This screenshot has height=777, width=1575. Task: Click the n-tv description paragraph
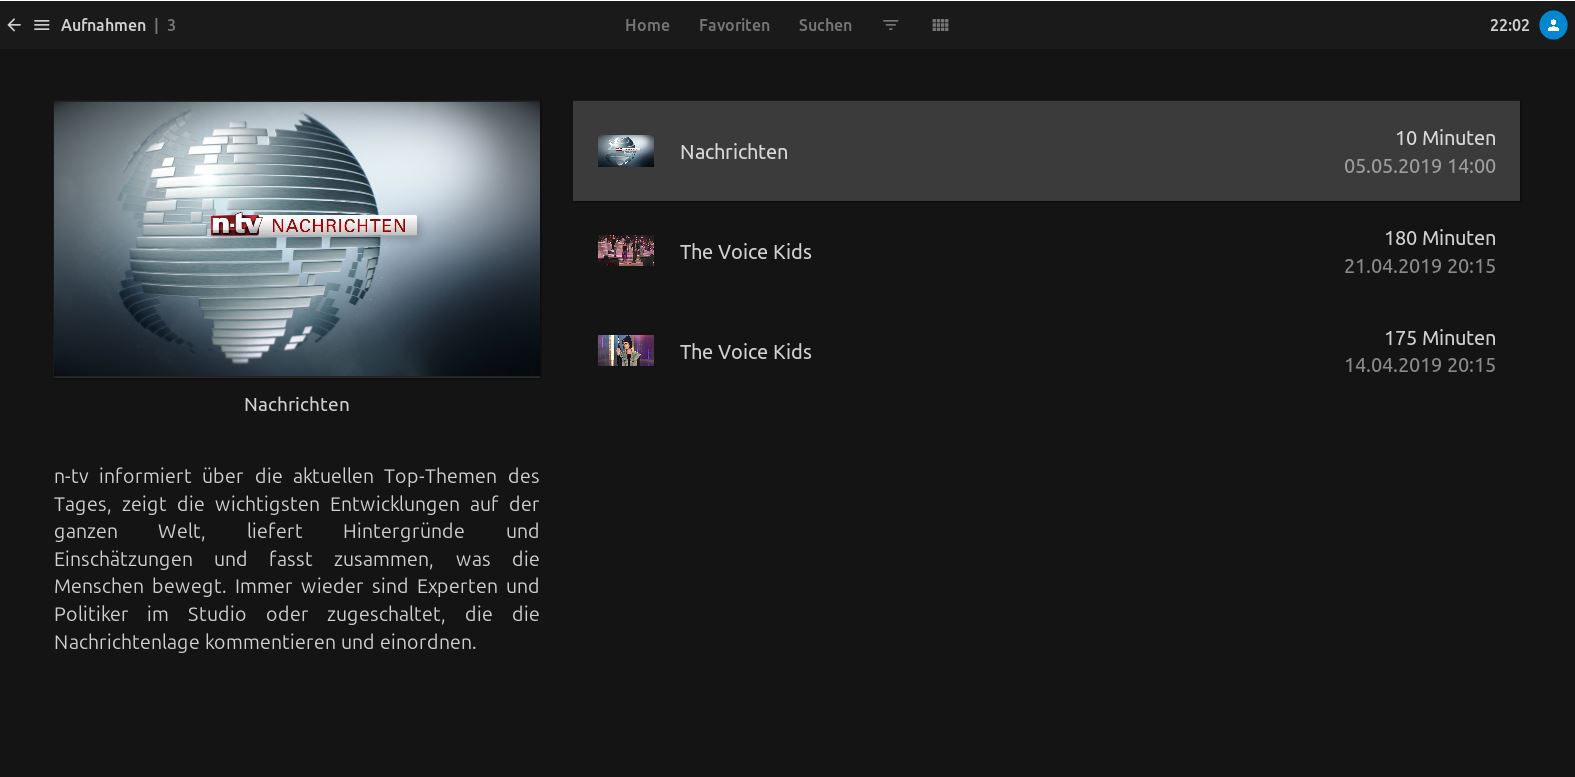pyautogui.click(x=297, y=559)
